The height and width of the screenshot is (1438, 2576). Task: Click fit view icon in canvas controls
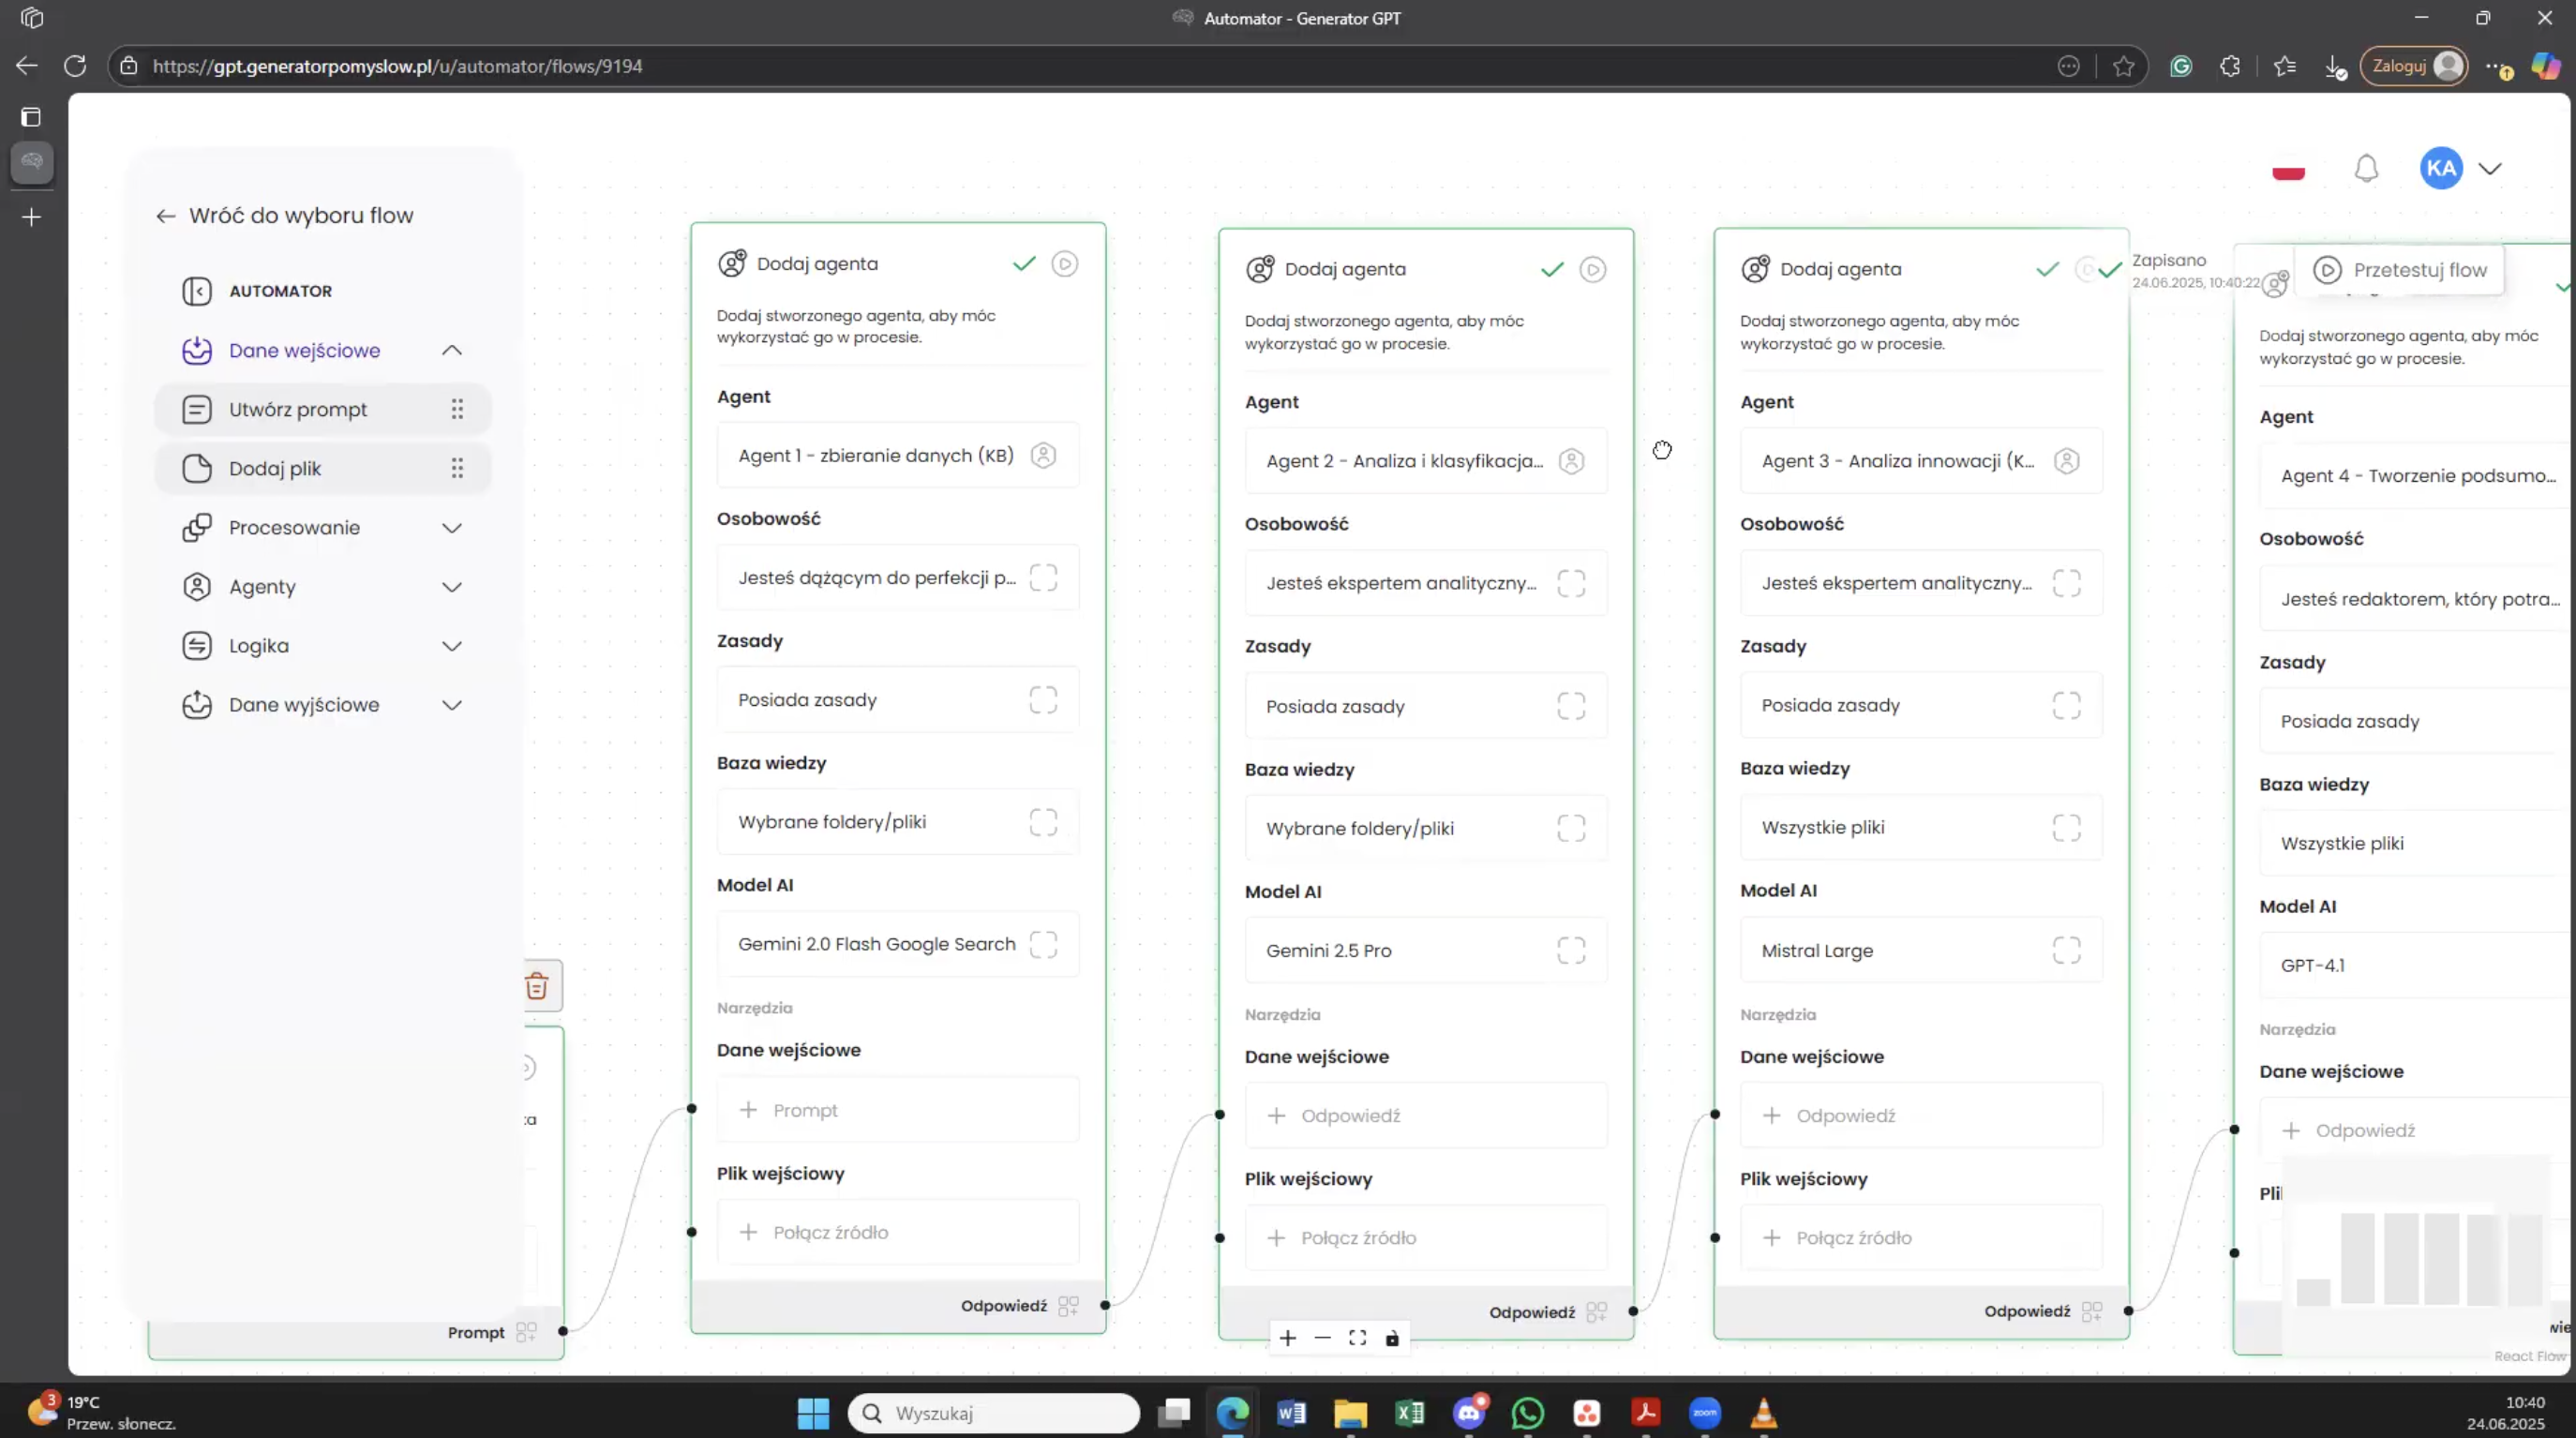[x=1357, y=1338]
